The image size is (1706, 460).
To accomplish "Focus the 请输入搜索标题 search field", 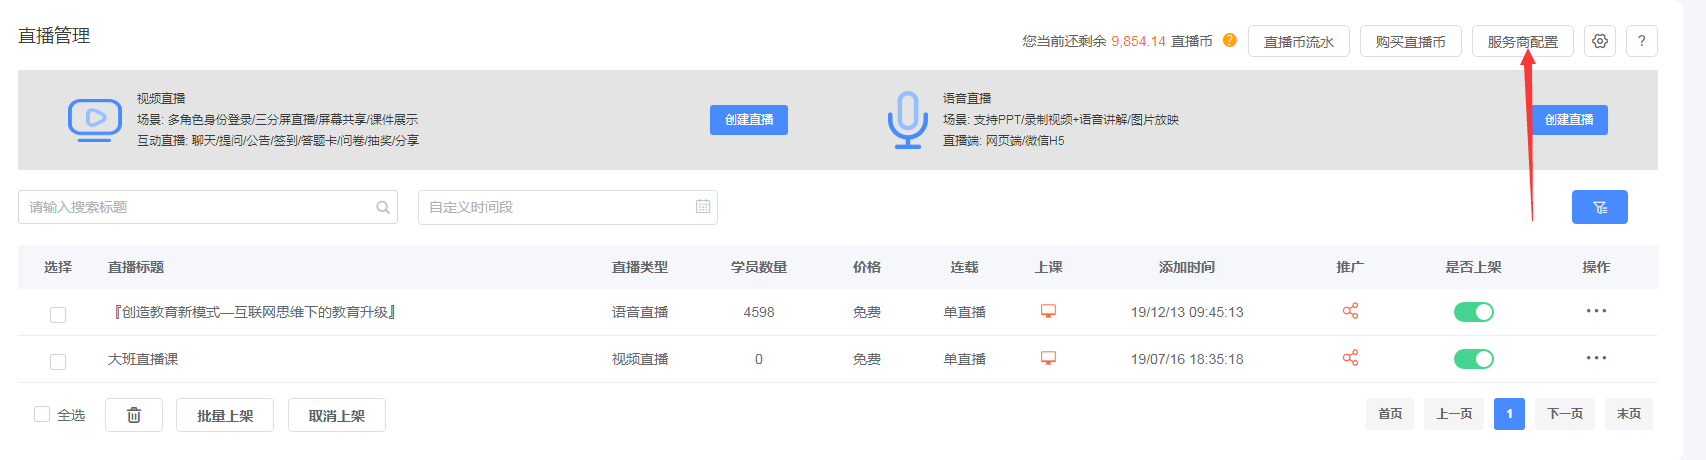I will 208,207.
